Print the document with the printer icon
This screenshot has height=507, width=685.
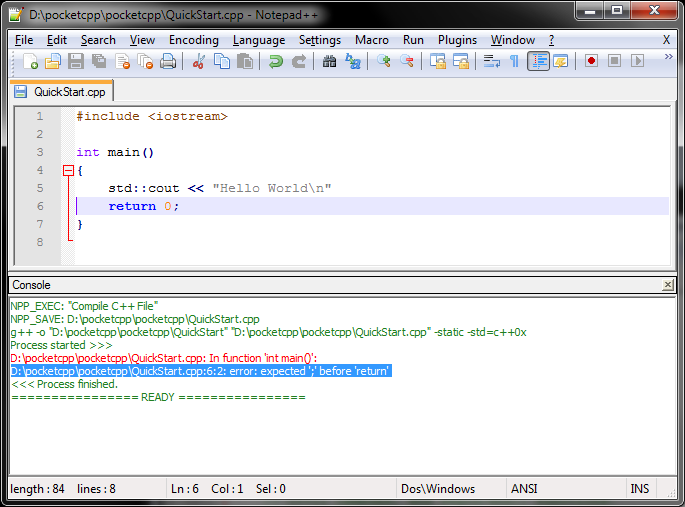168,61
